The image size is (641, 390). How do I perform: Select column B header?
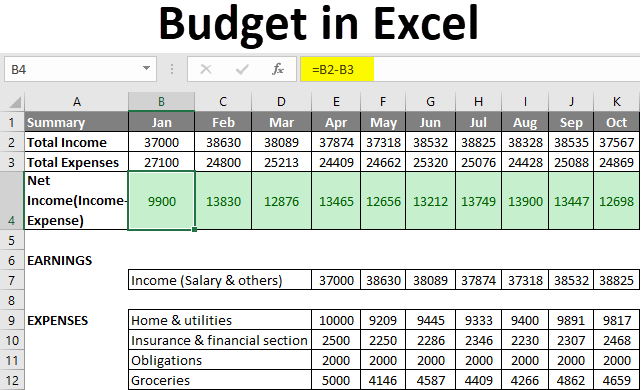point(161,101)
